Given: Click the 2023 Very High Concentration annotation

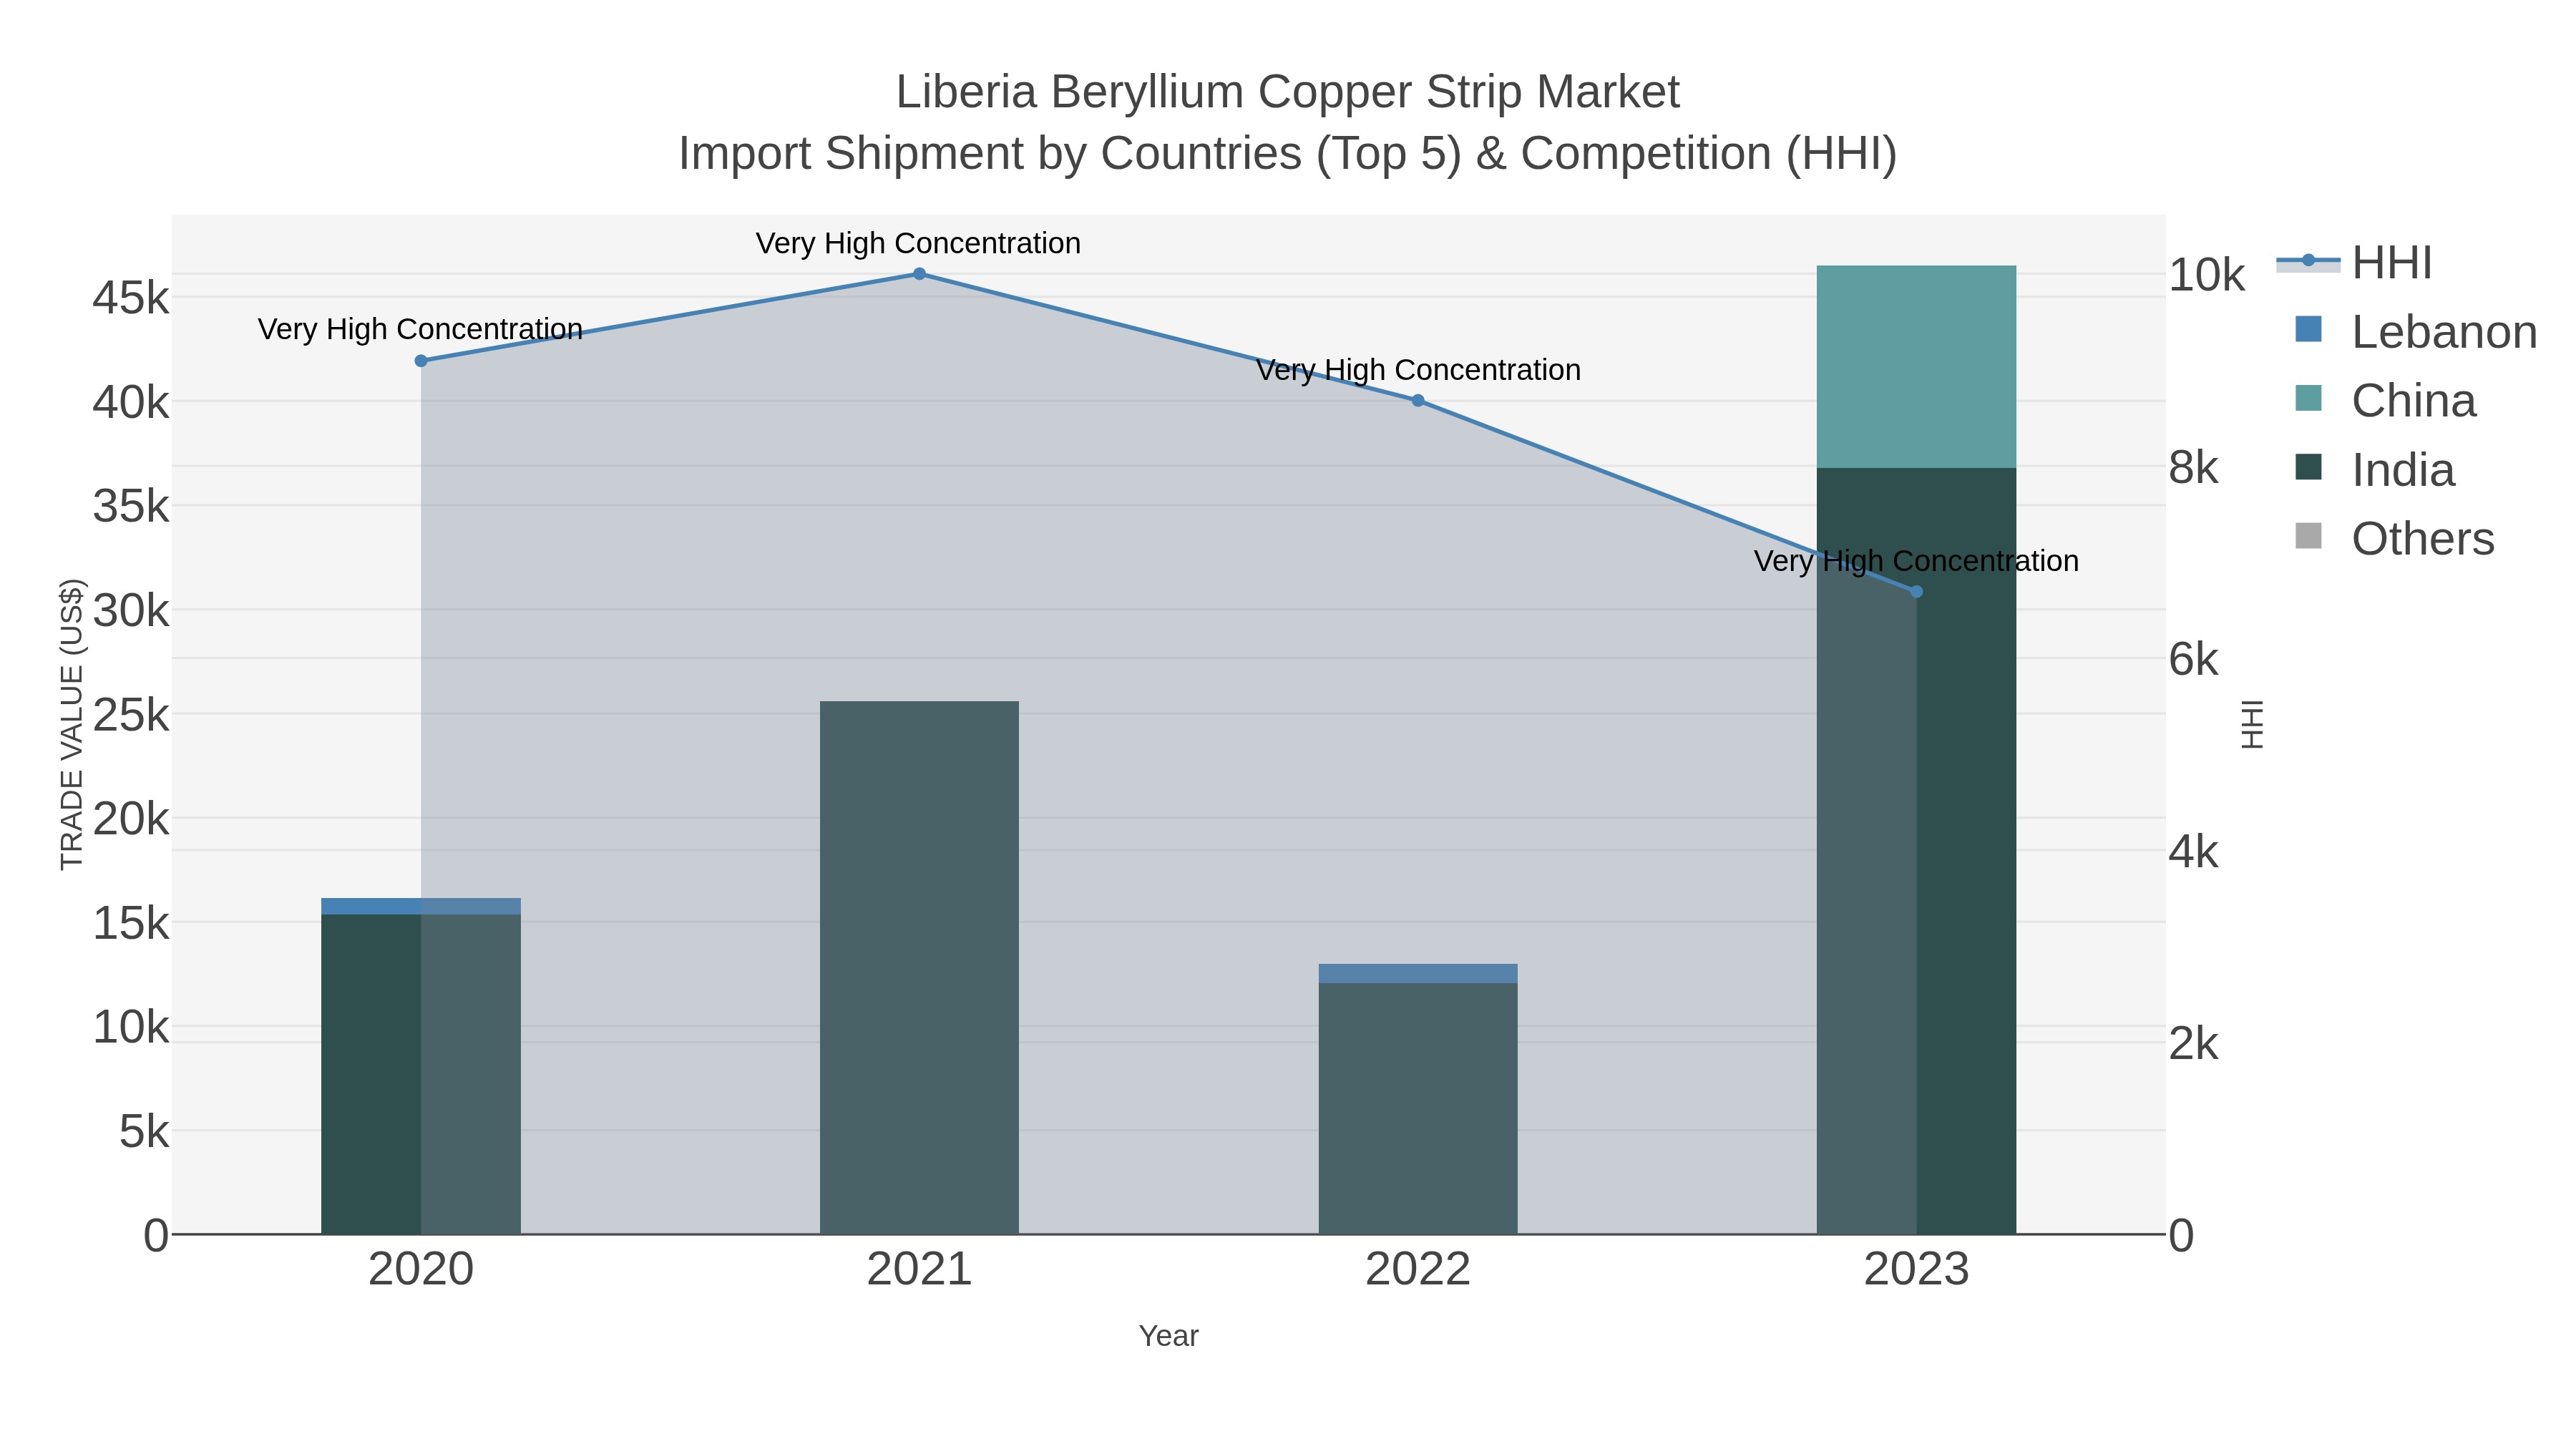Looking at the screenshot, I should click(1916, 561).
